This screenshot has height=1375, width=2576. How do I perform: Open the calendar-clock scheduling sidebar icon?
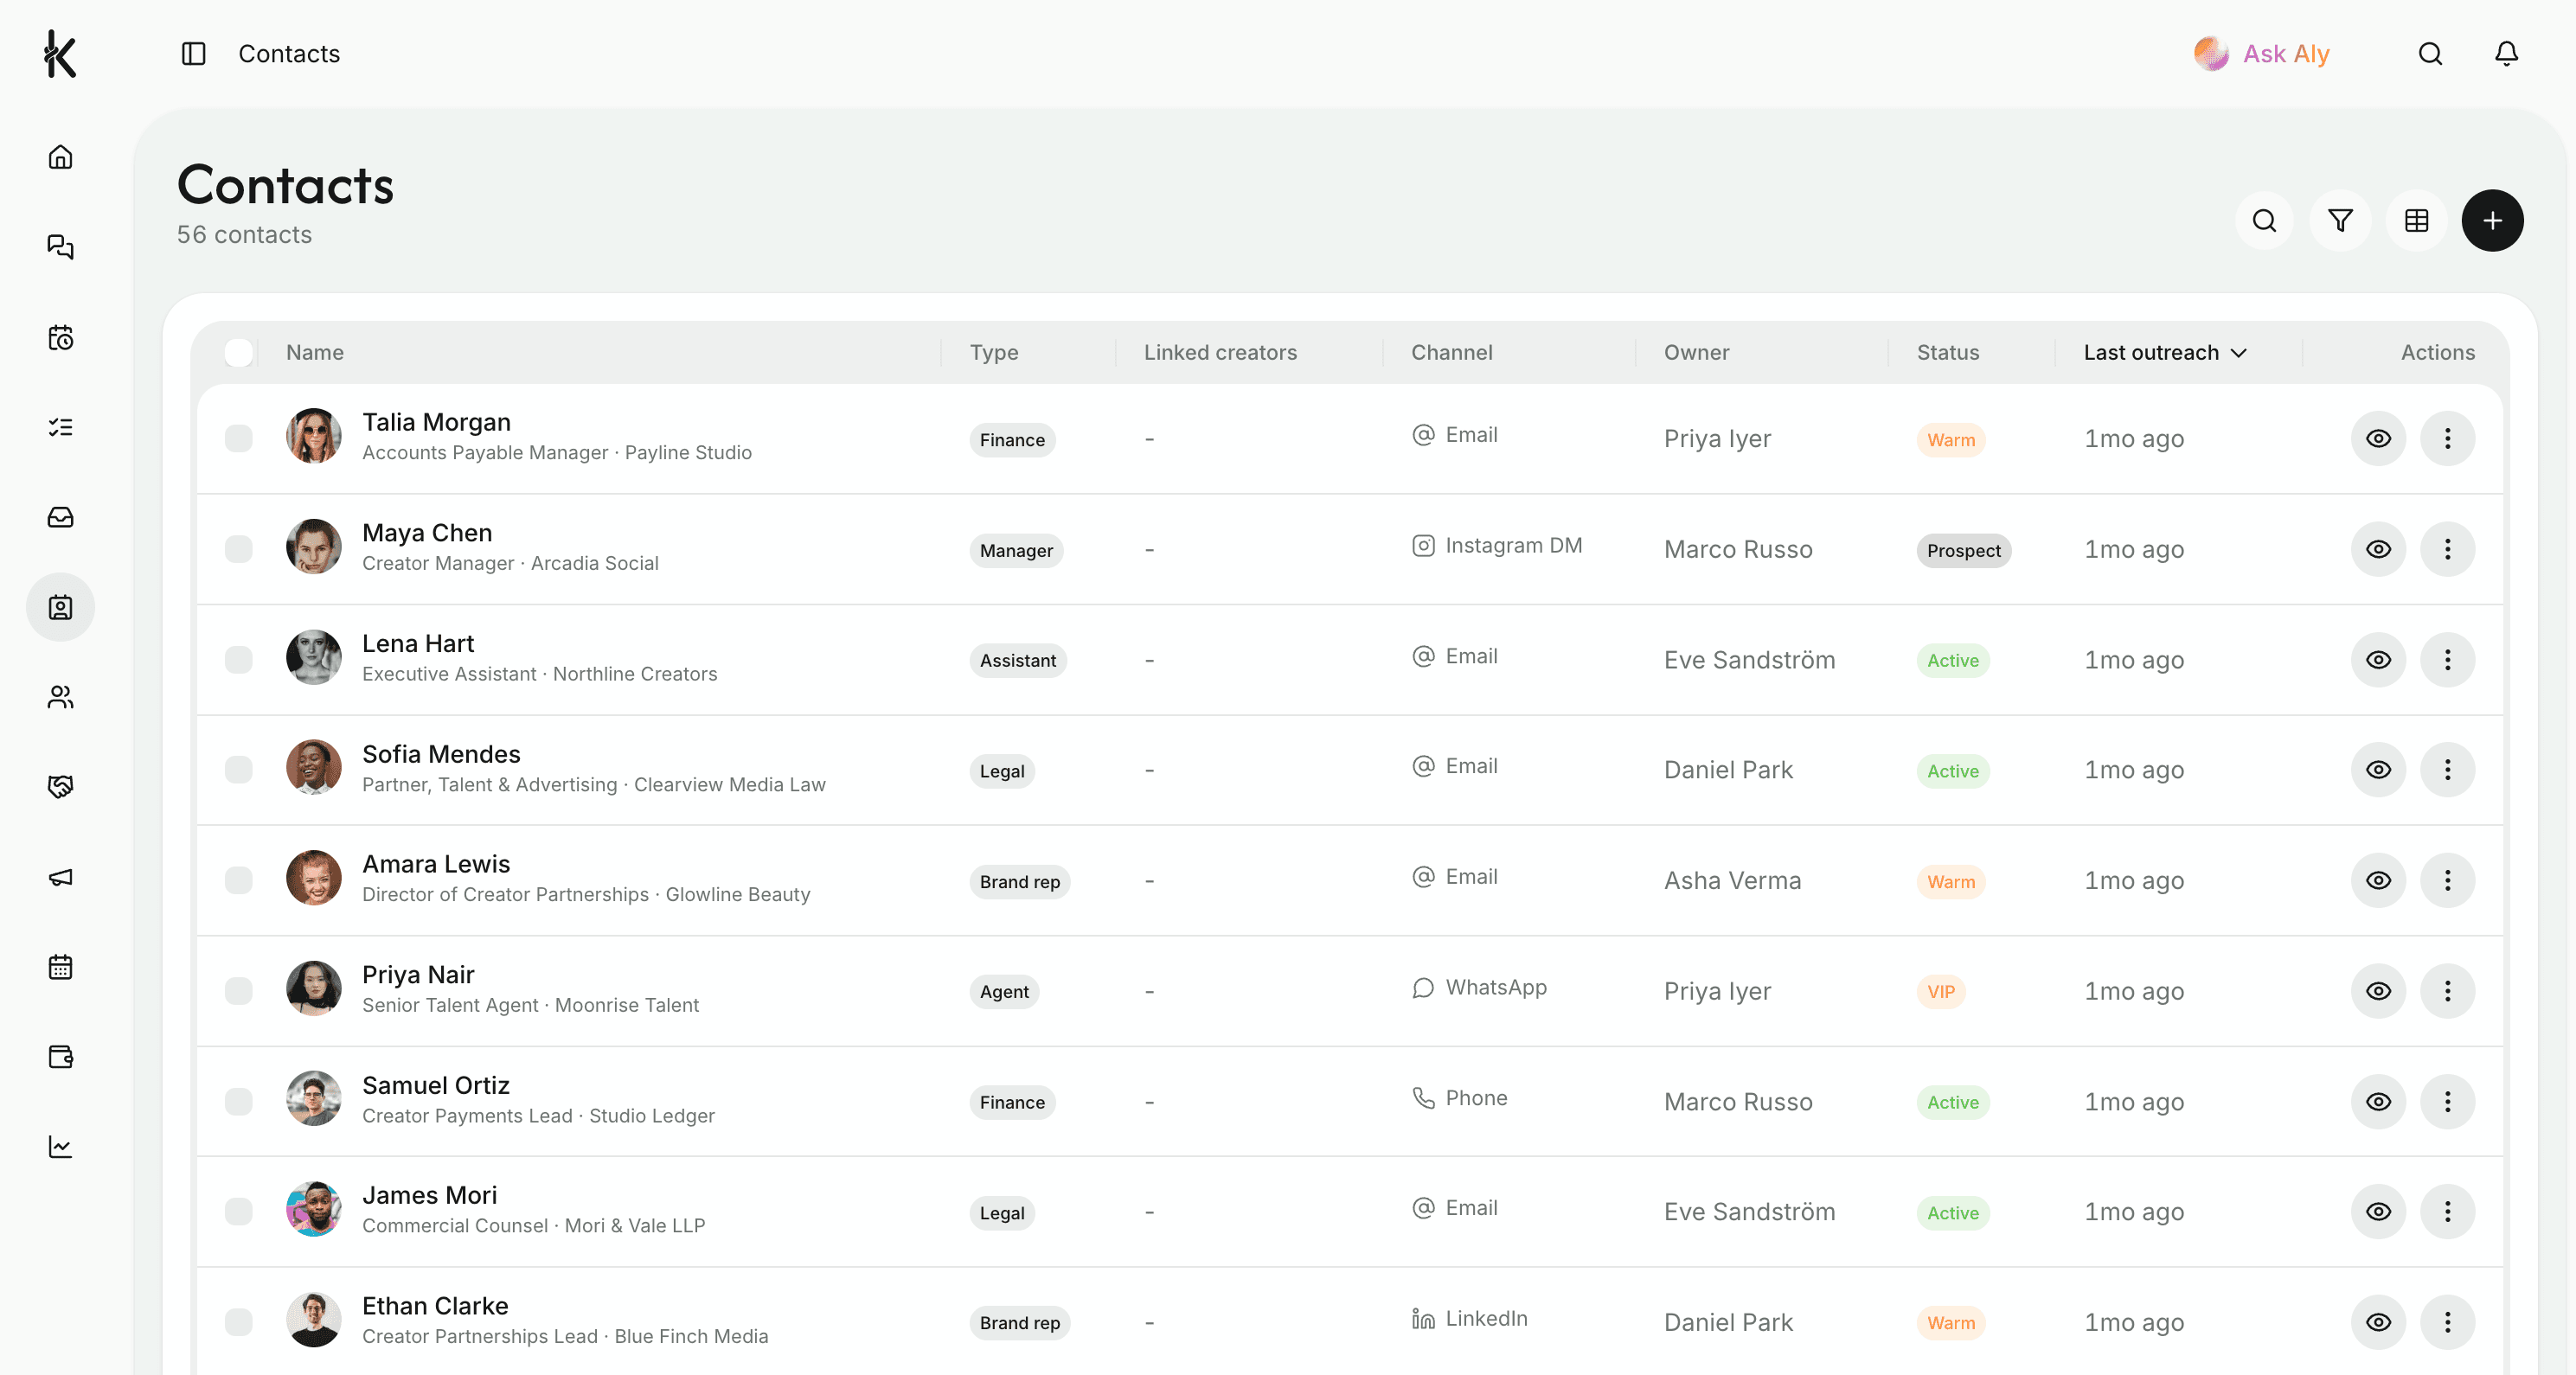point(61,337)
